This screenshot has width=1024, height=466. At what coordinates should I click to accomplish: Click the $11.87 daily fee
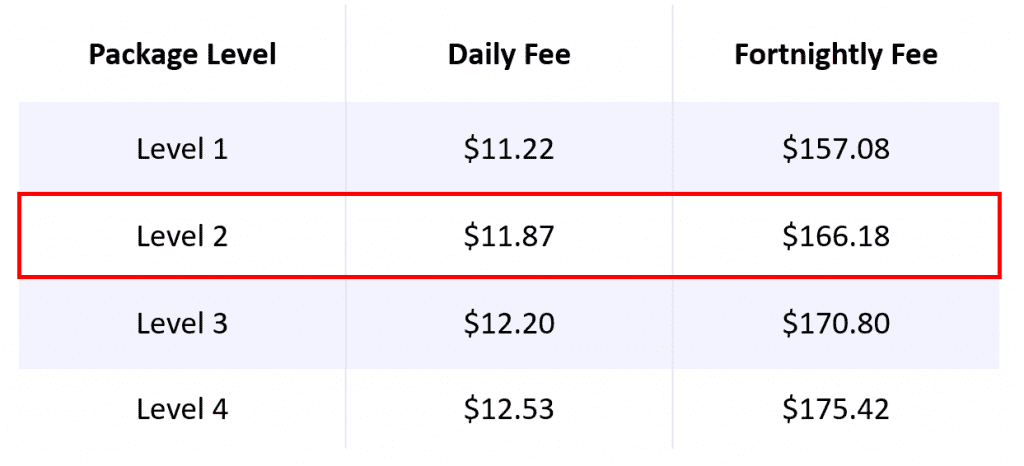pos(509,236)
